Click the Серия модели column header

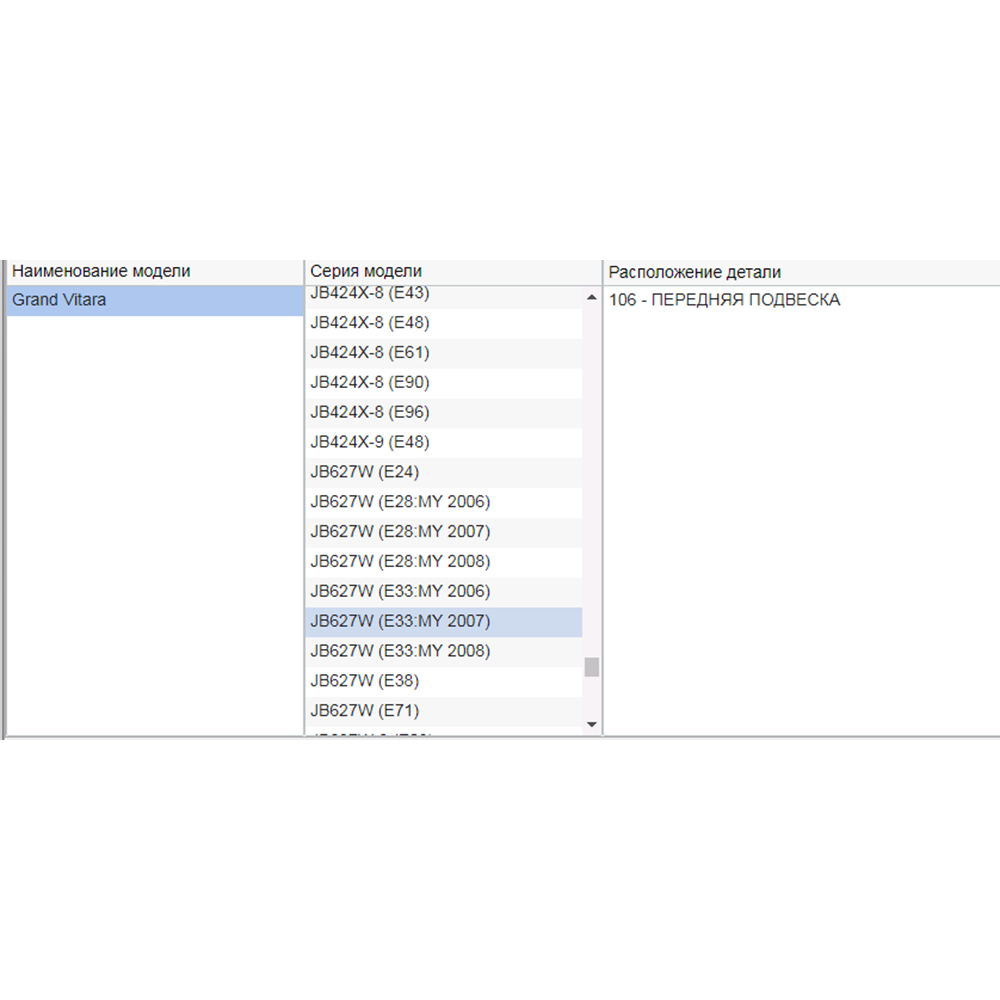[366, 272]
